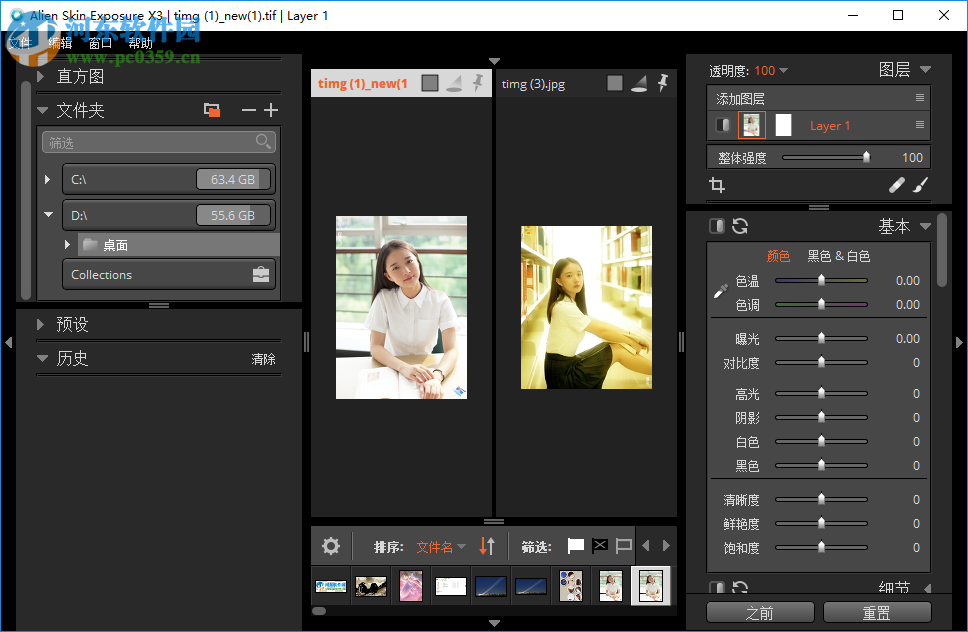Image resolution: width=968 pixels, height=632 pixels.
Task: Open thumbnail strip settings gear
Action: pos(331,546)
